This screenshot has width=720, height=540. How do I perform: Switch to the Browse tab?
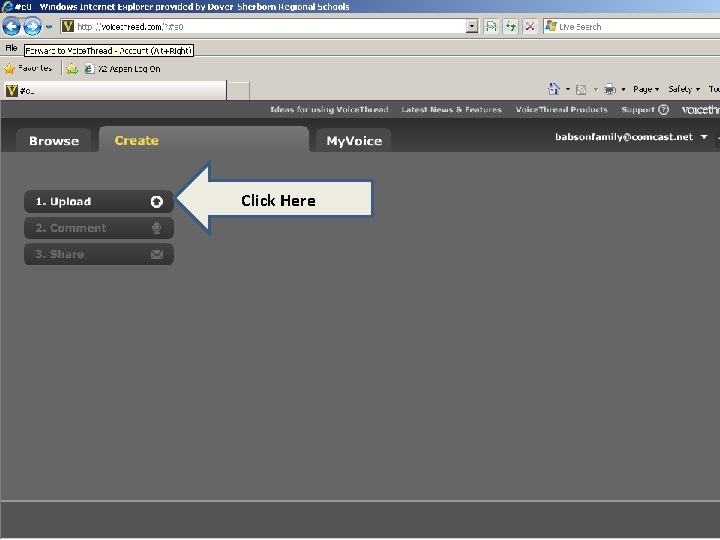[x=54, y=141]
